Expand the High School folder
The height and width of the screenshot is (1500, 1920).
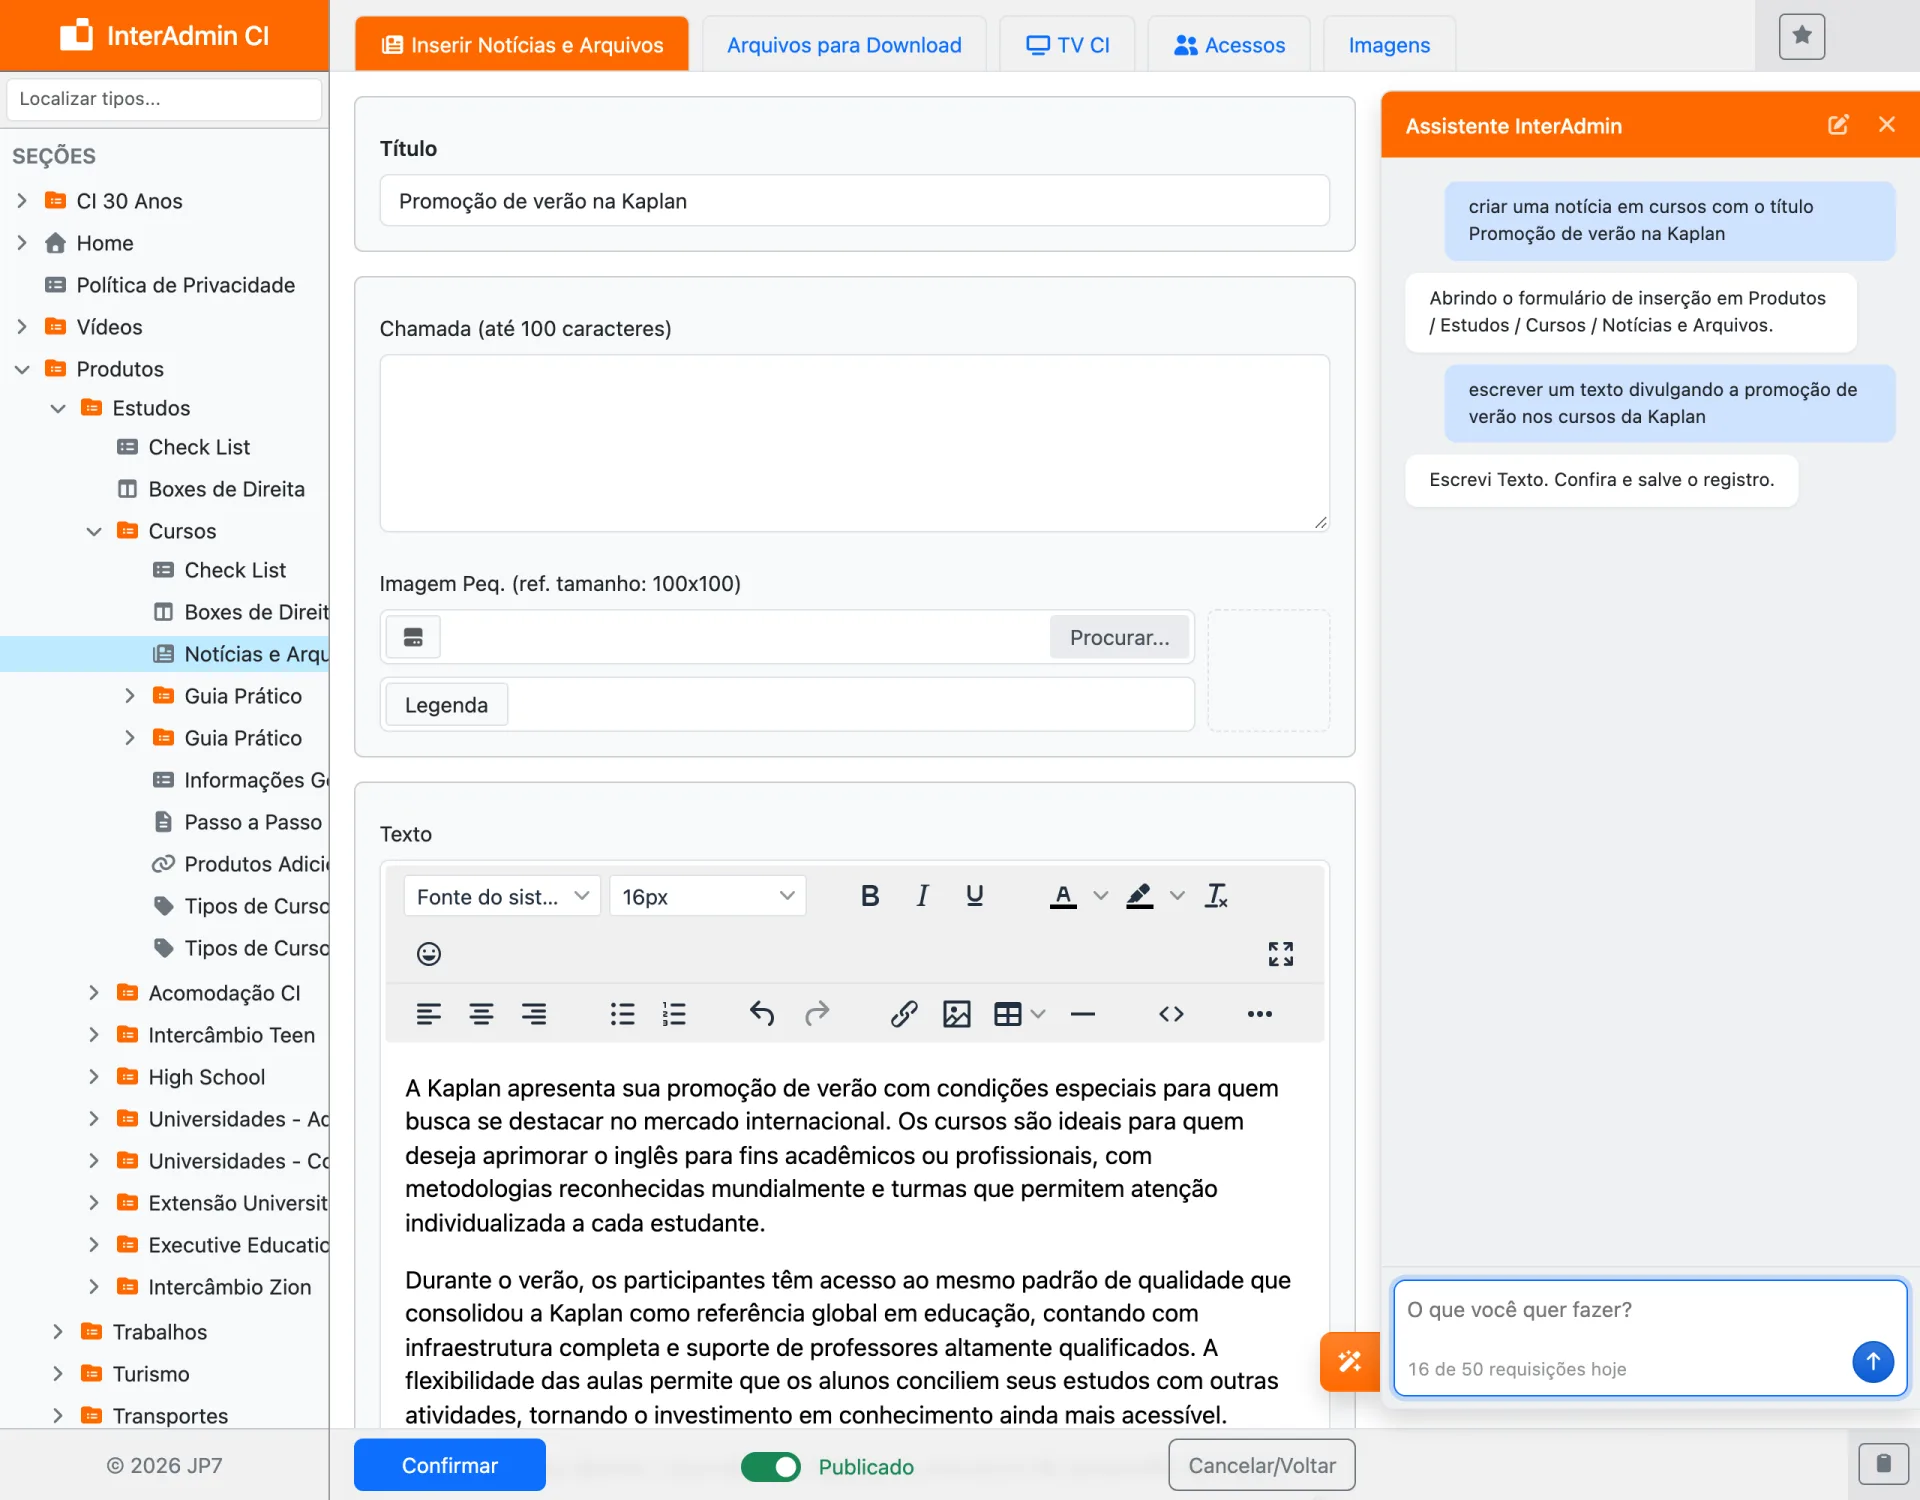point(94,1077)
